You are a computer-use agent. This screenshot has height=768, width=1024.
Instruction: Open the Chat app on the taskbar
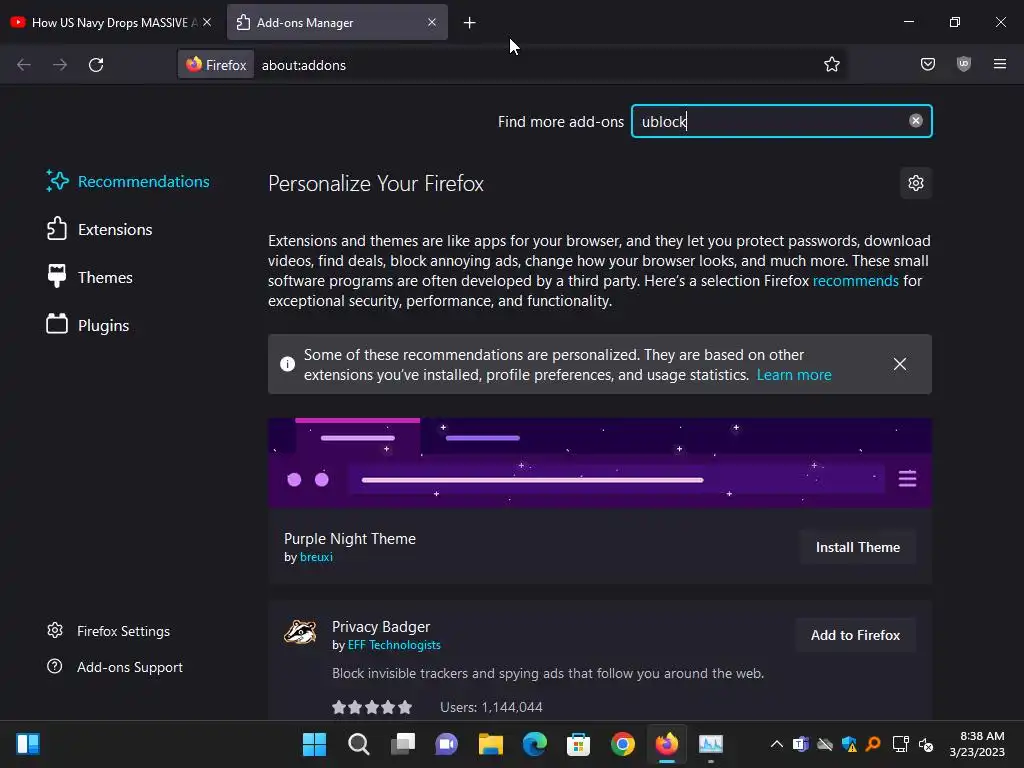447,744
